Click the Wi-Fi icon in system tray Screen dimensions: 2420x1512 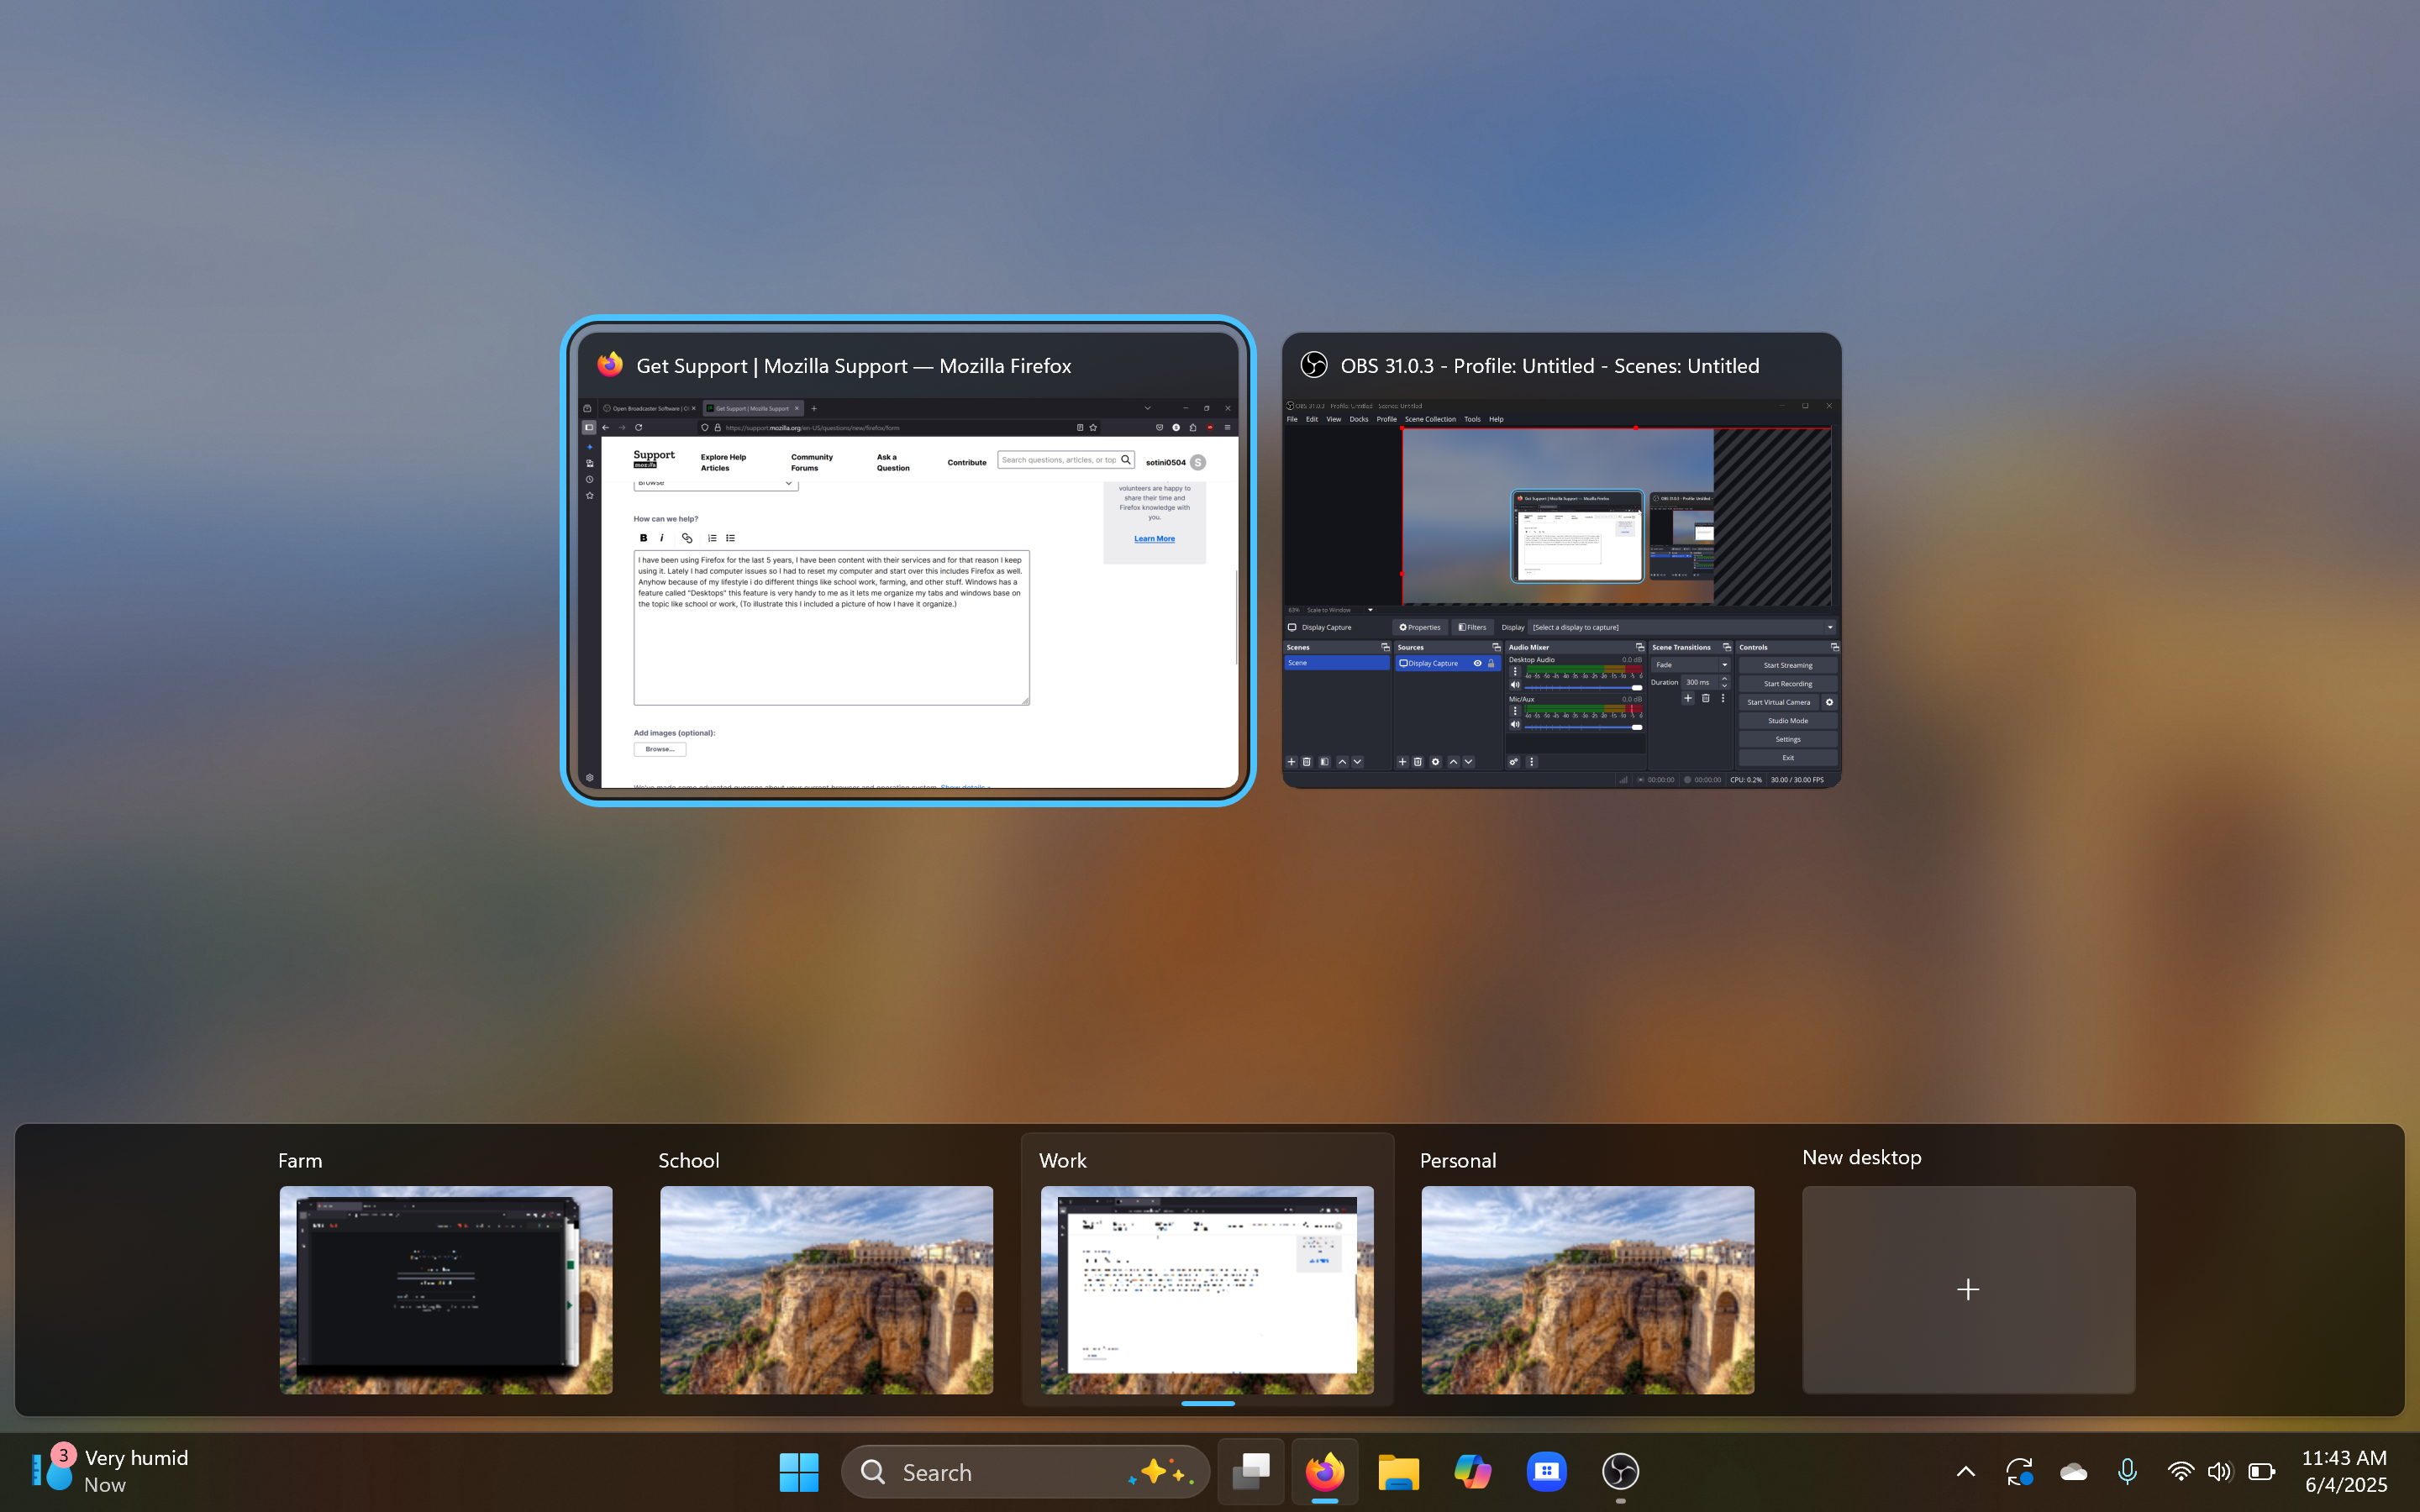[2180, 1471]
